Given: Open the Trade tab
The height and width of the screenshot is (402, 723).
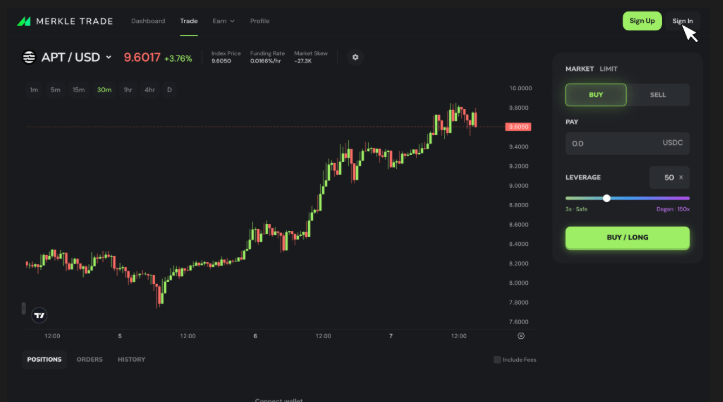Looking at the screenshot, I should tap(189, 21).
